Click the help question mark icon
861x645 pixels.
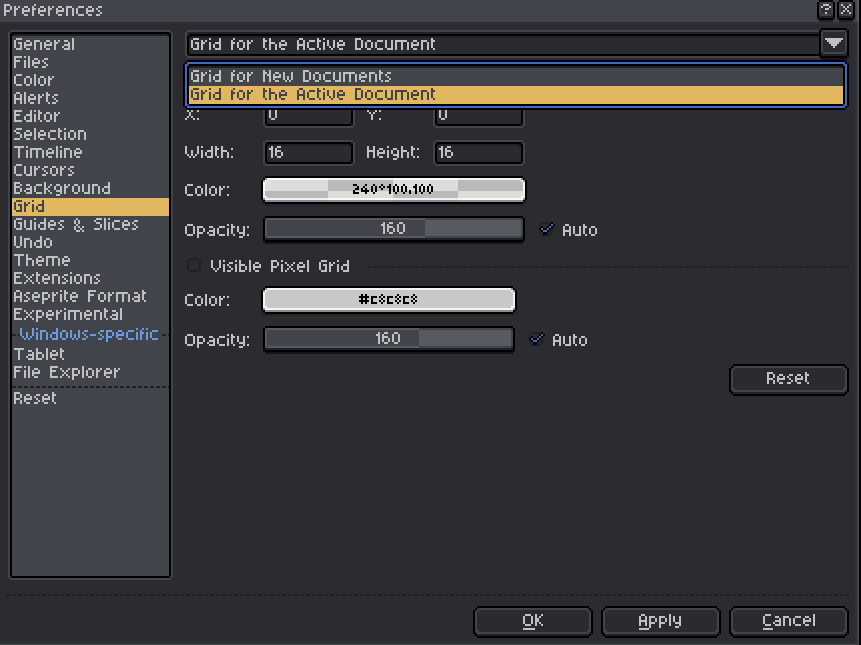(825, 10)
